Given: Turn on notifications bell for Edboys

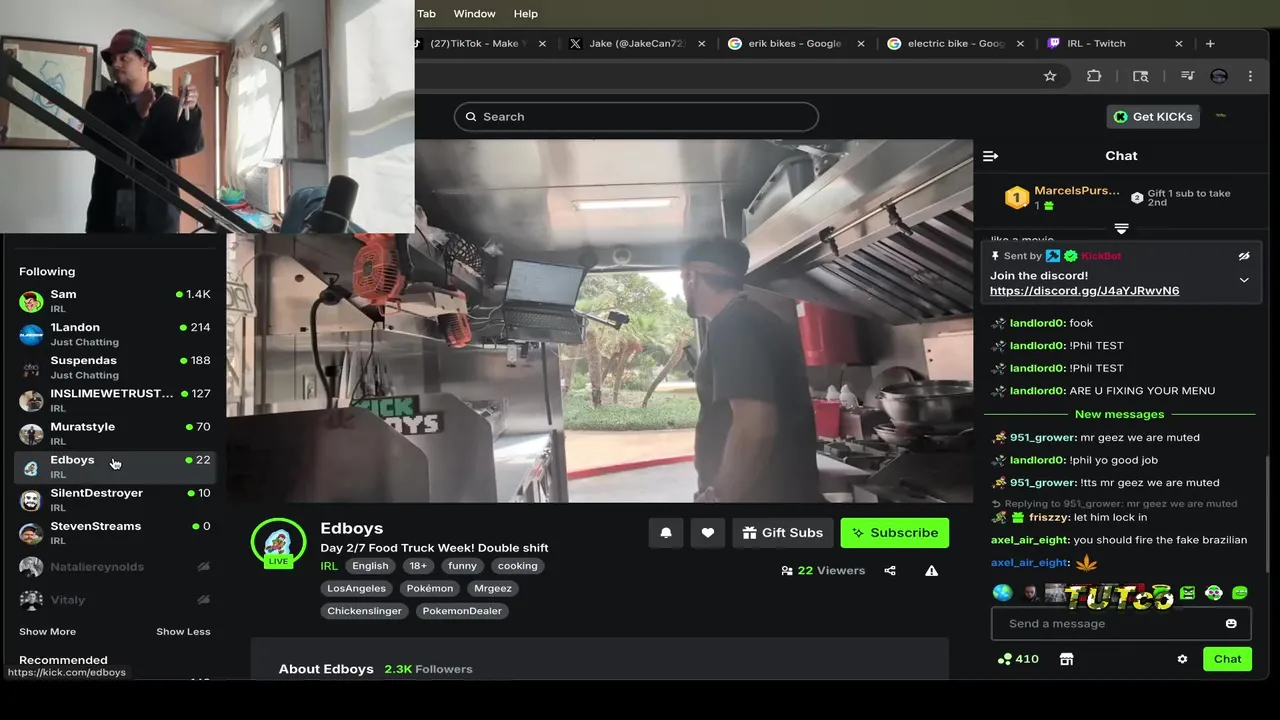Looking at the screenshot, I should (666, 533).
